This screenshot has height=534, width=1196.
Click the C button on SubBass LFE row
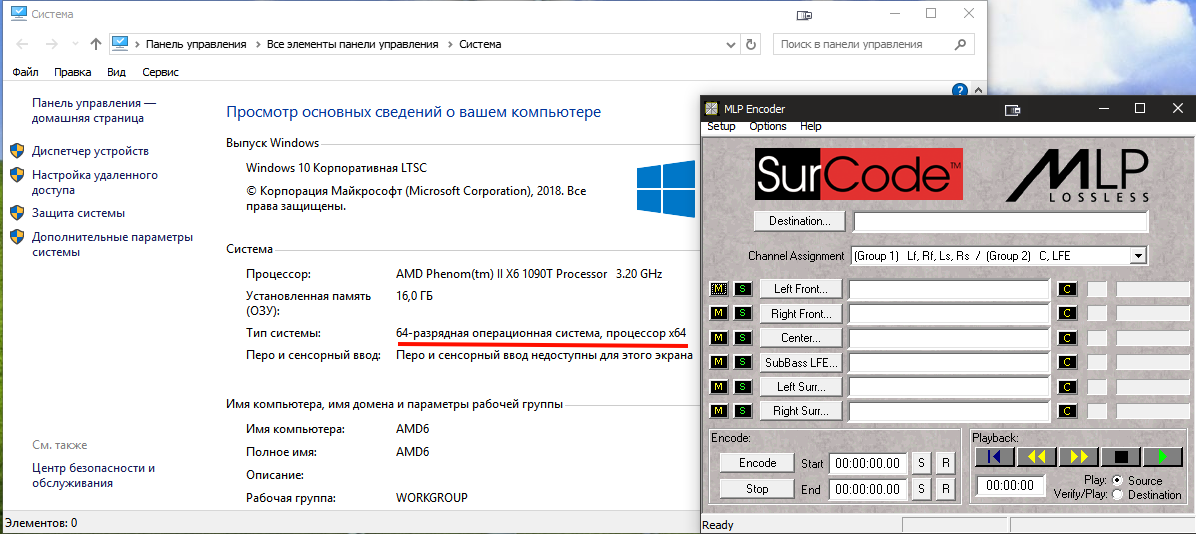[x=1067, y=362]
